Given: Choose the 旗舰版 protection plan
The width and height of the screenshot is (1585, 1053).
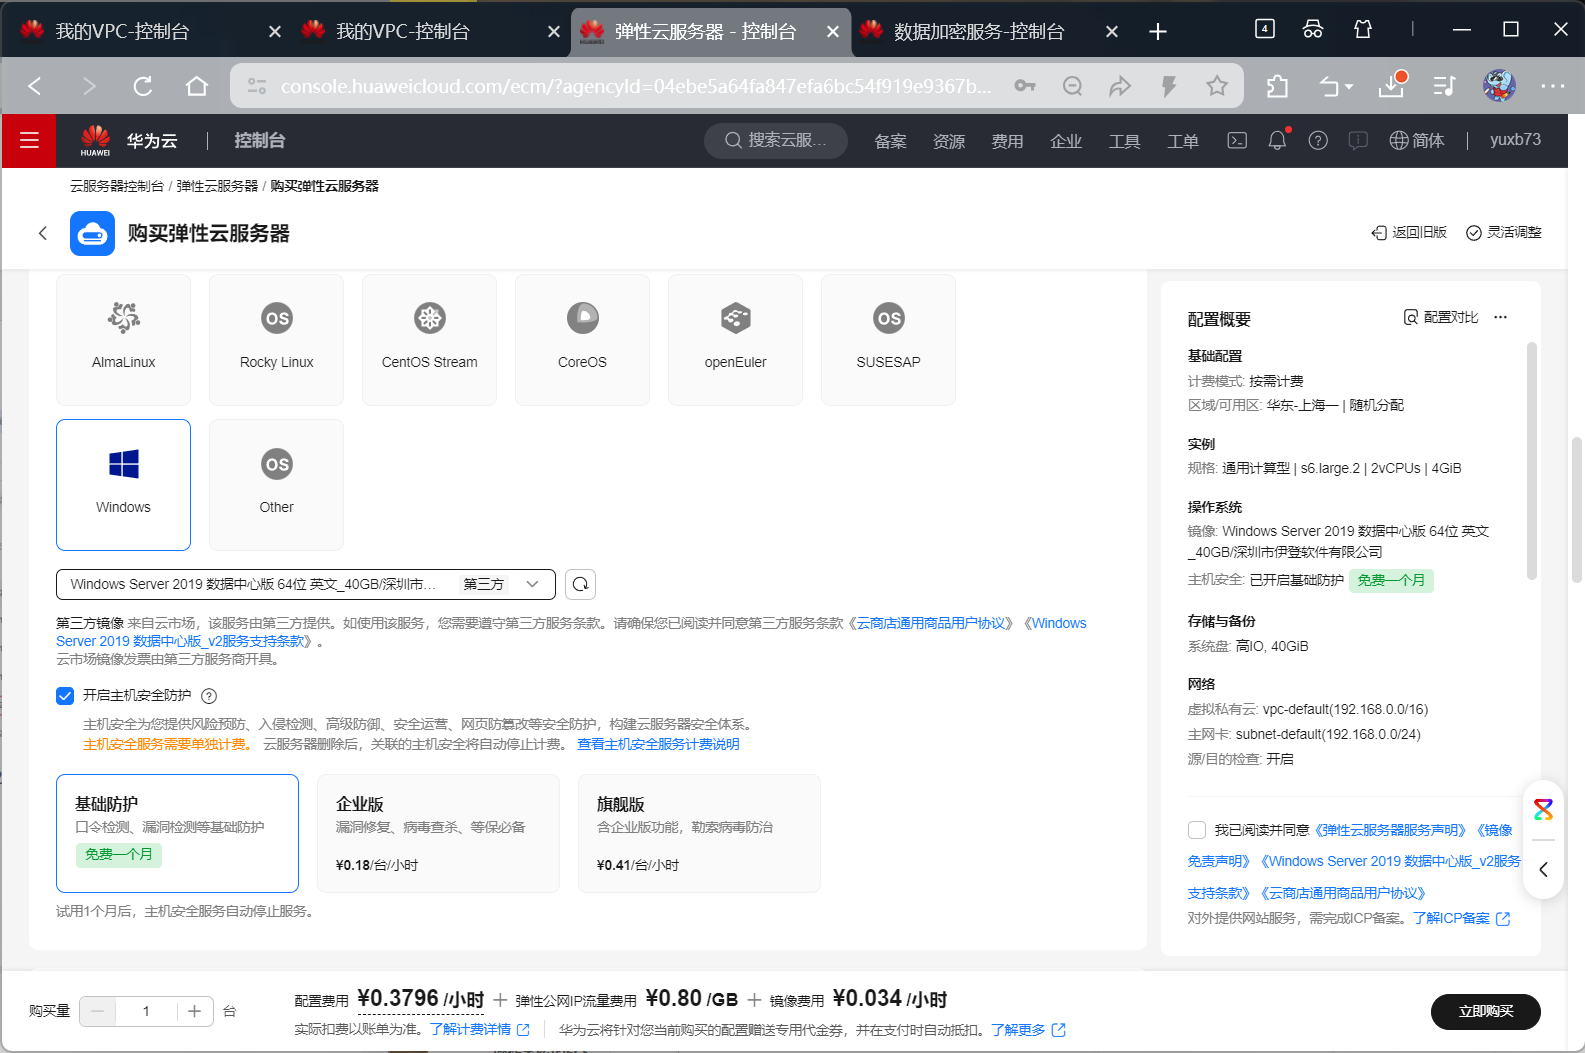Looking at the screenshot, I should pyautogui.click(x=699, y=833).
